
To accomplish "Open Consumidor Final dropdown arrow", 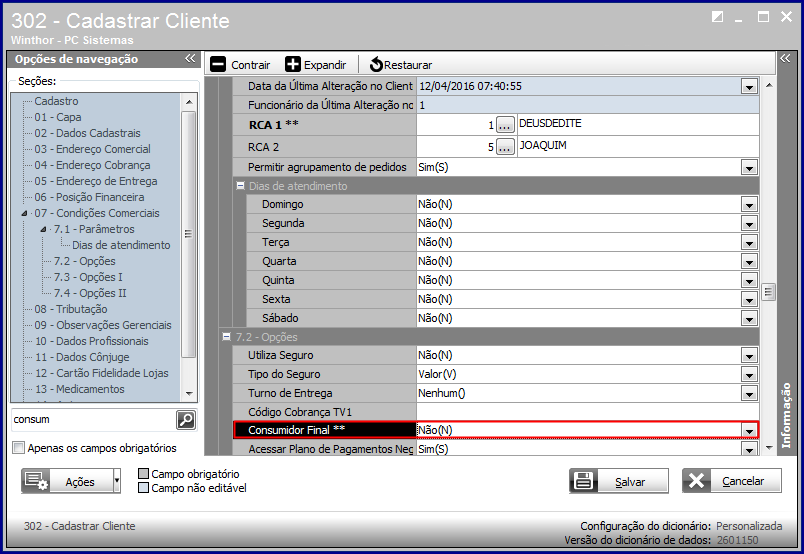I will click(x=749, y=430).
